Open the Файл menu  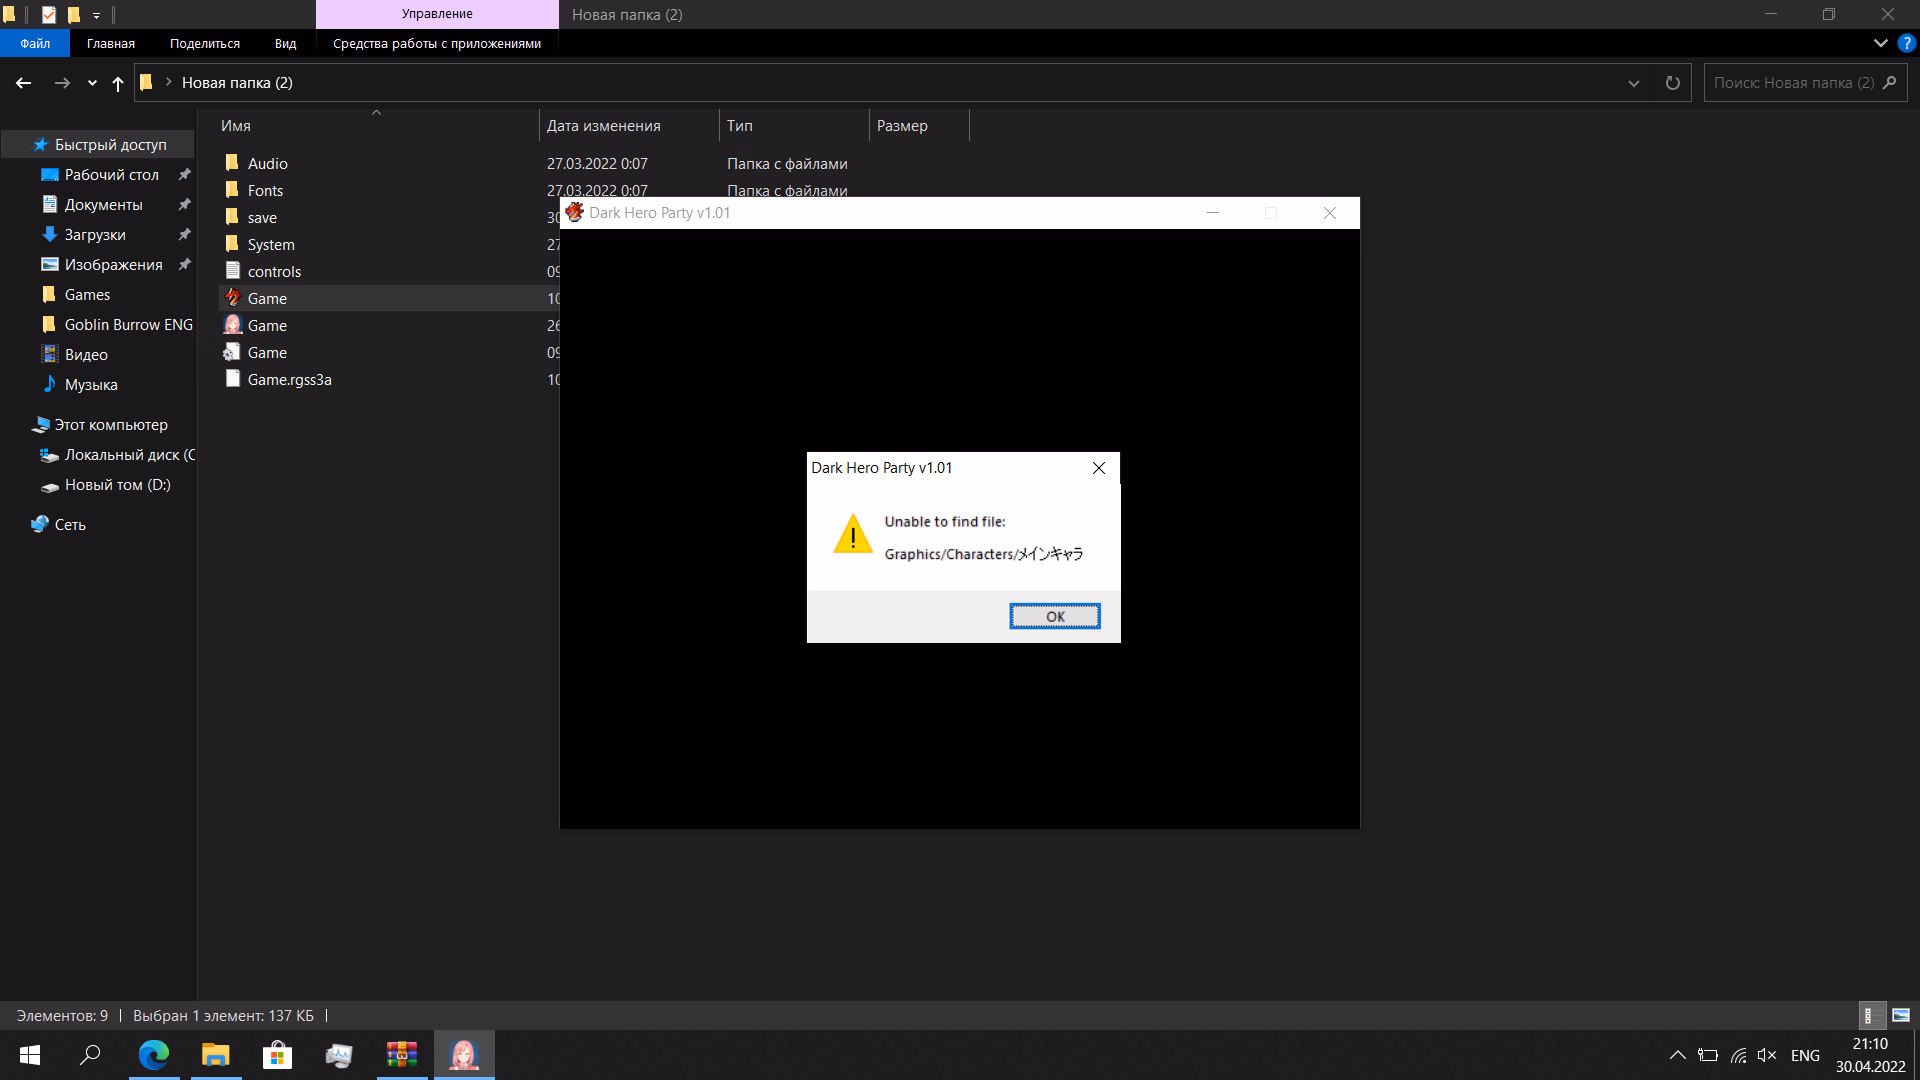tap(35, 43)
